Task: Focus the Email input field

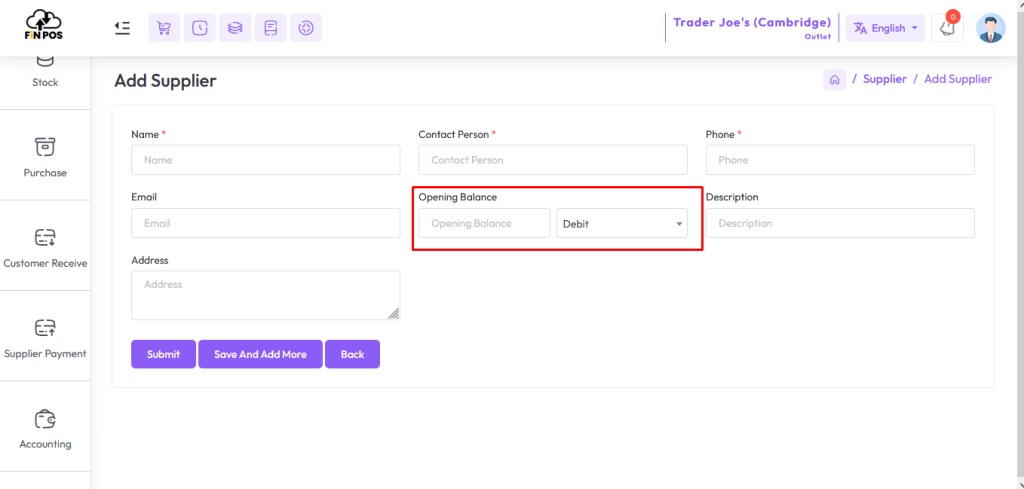Action: [x=266, y=223]
